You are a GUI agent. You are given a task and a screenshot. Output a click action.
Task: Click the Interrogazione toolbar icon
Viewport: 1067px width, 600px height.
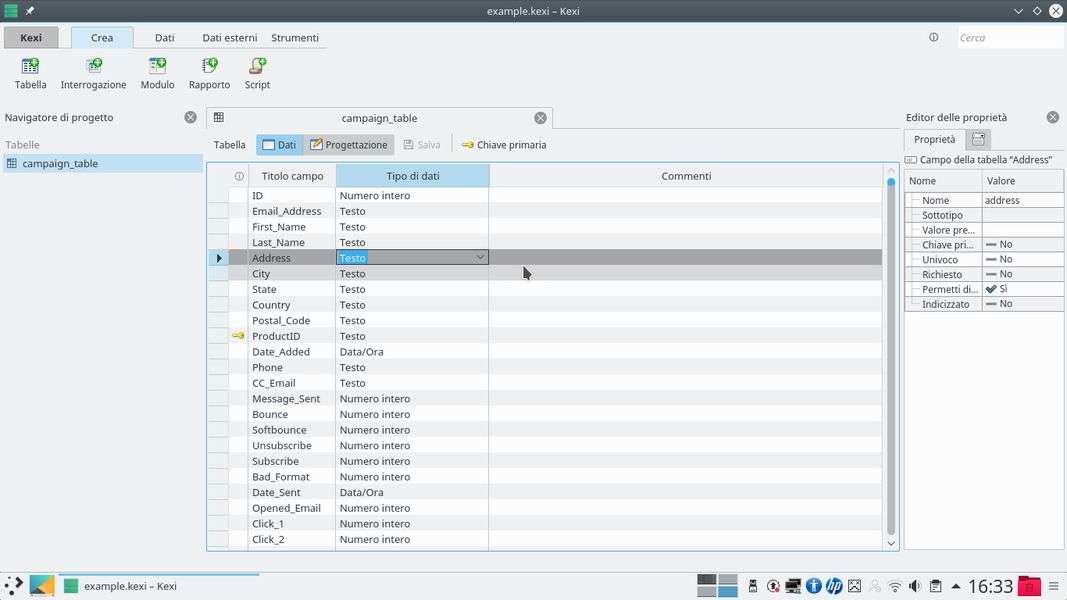(x=93, y=73)
